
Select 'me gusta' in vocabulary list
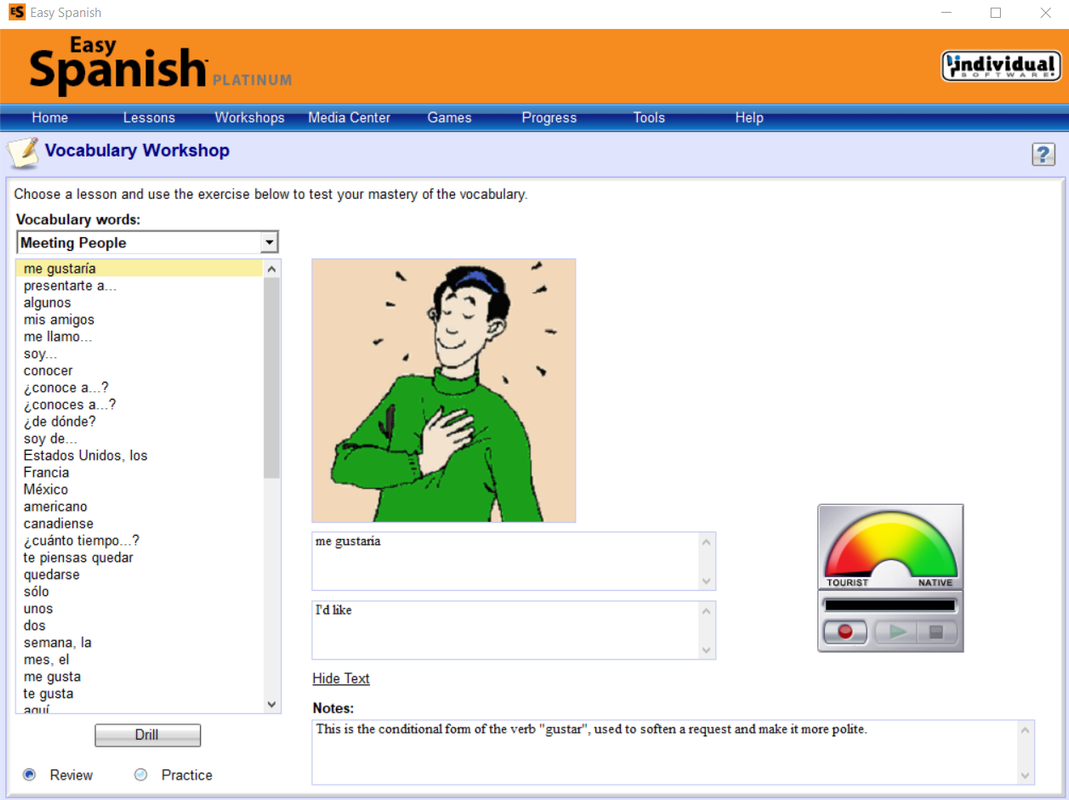click(139, 677)
